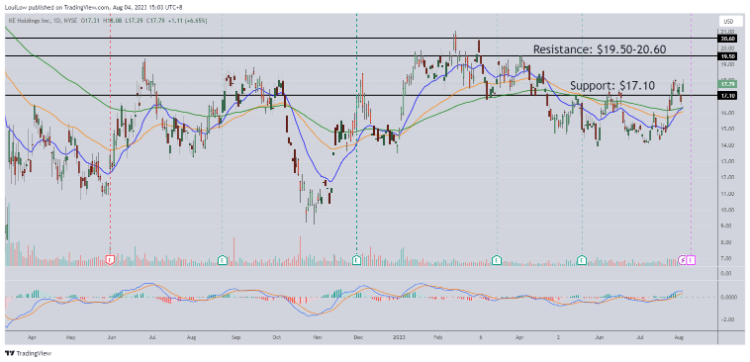The image size is (750, 362).
Task: Click the green earnings marker above the Dec label
Action: click(356, 260)
